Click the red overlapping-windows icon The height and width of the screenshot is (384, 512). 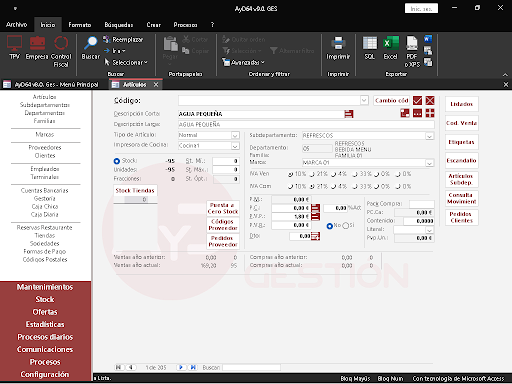(x=405, y=113)
